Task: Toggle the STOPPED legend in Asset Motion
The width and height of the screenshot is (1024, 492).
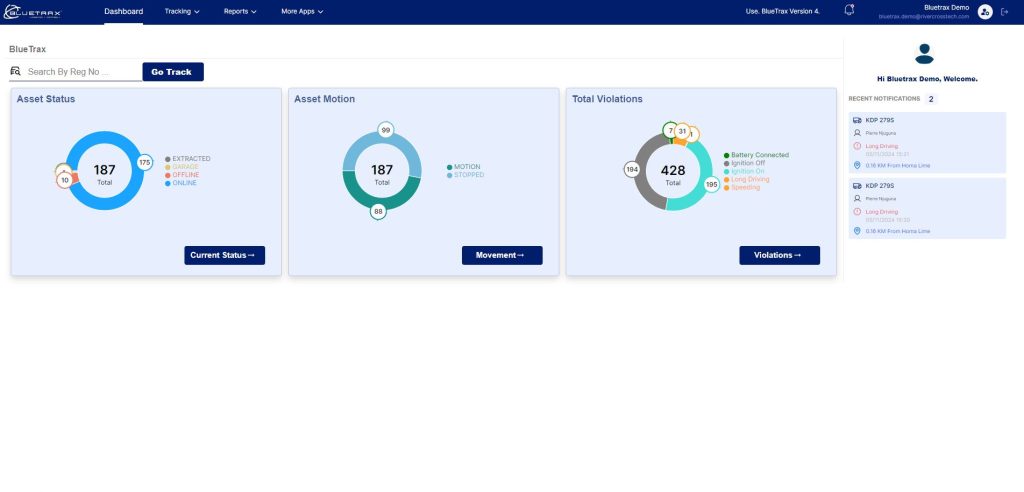Action: pos(467,175)
